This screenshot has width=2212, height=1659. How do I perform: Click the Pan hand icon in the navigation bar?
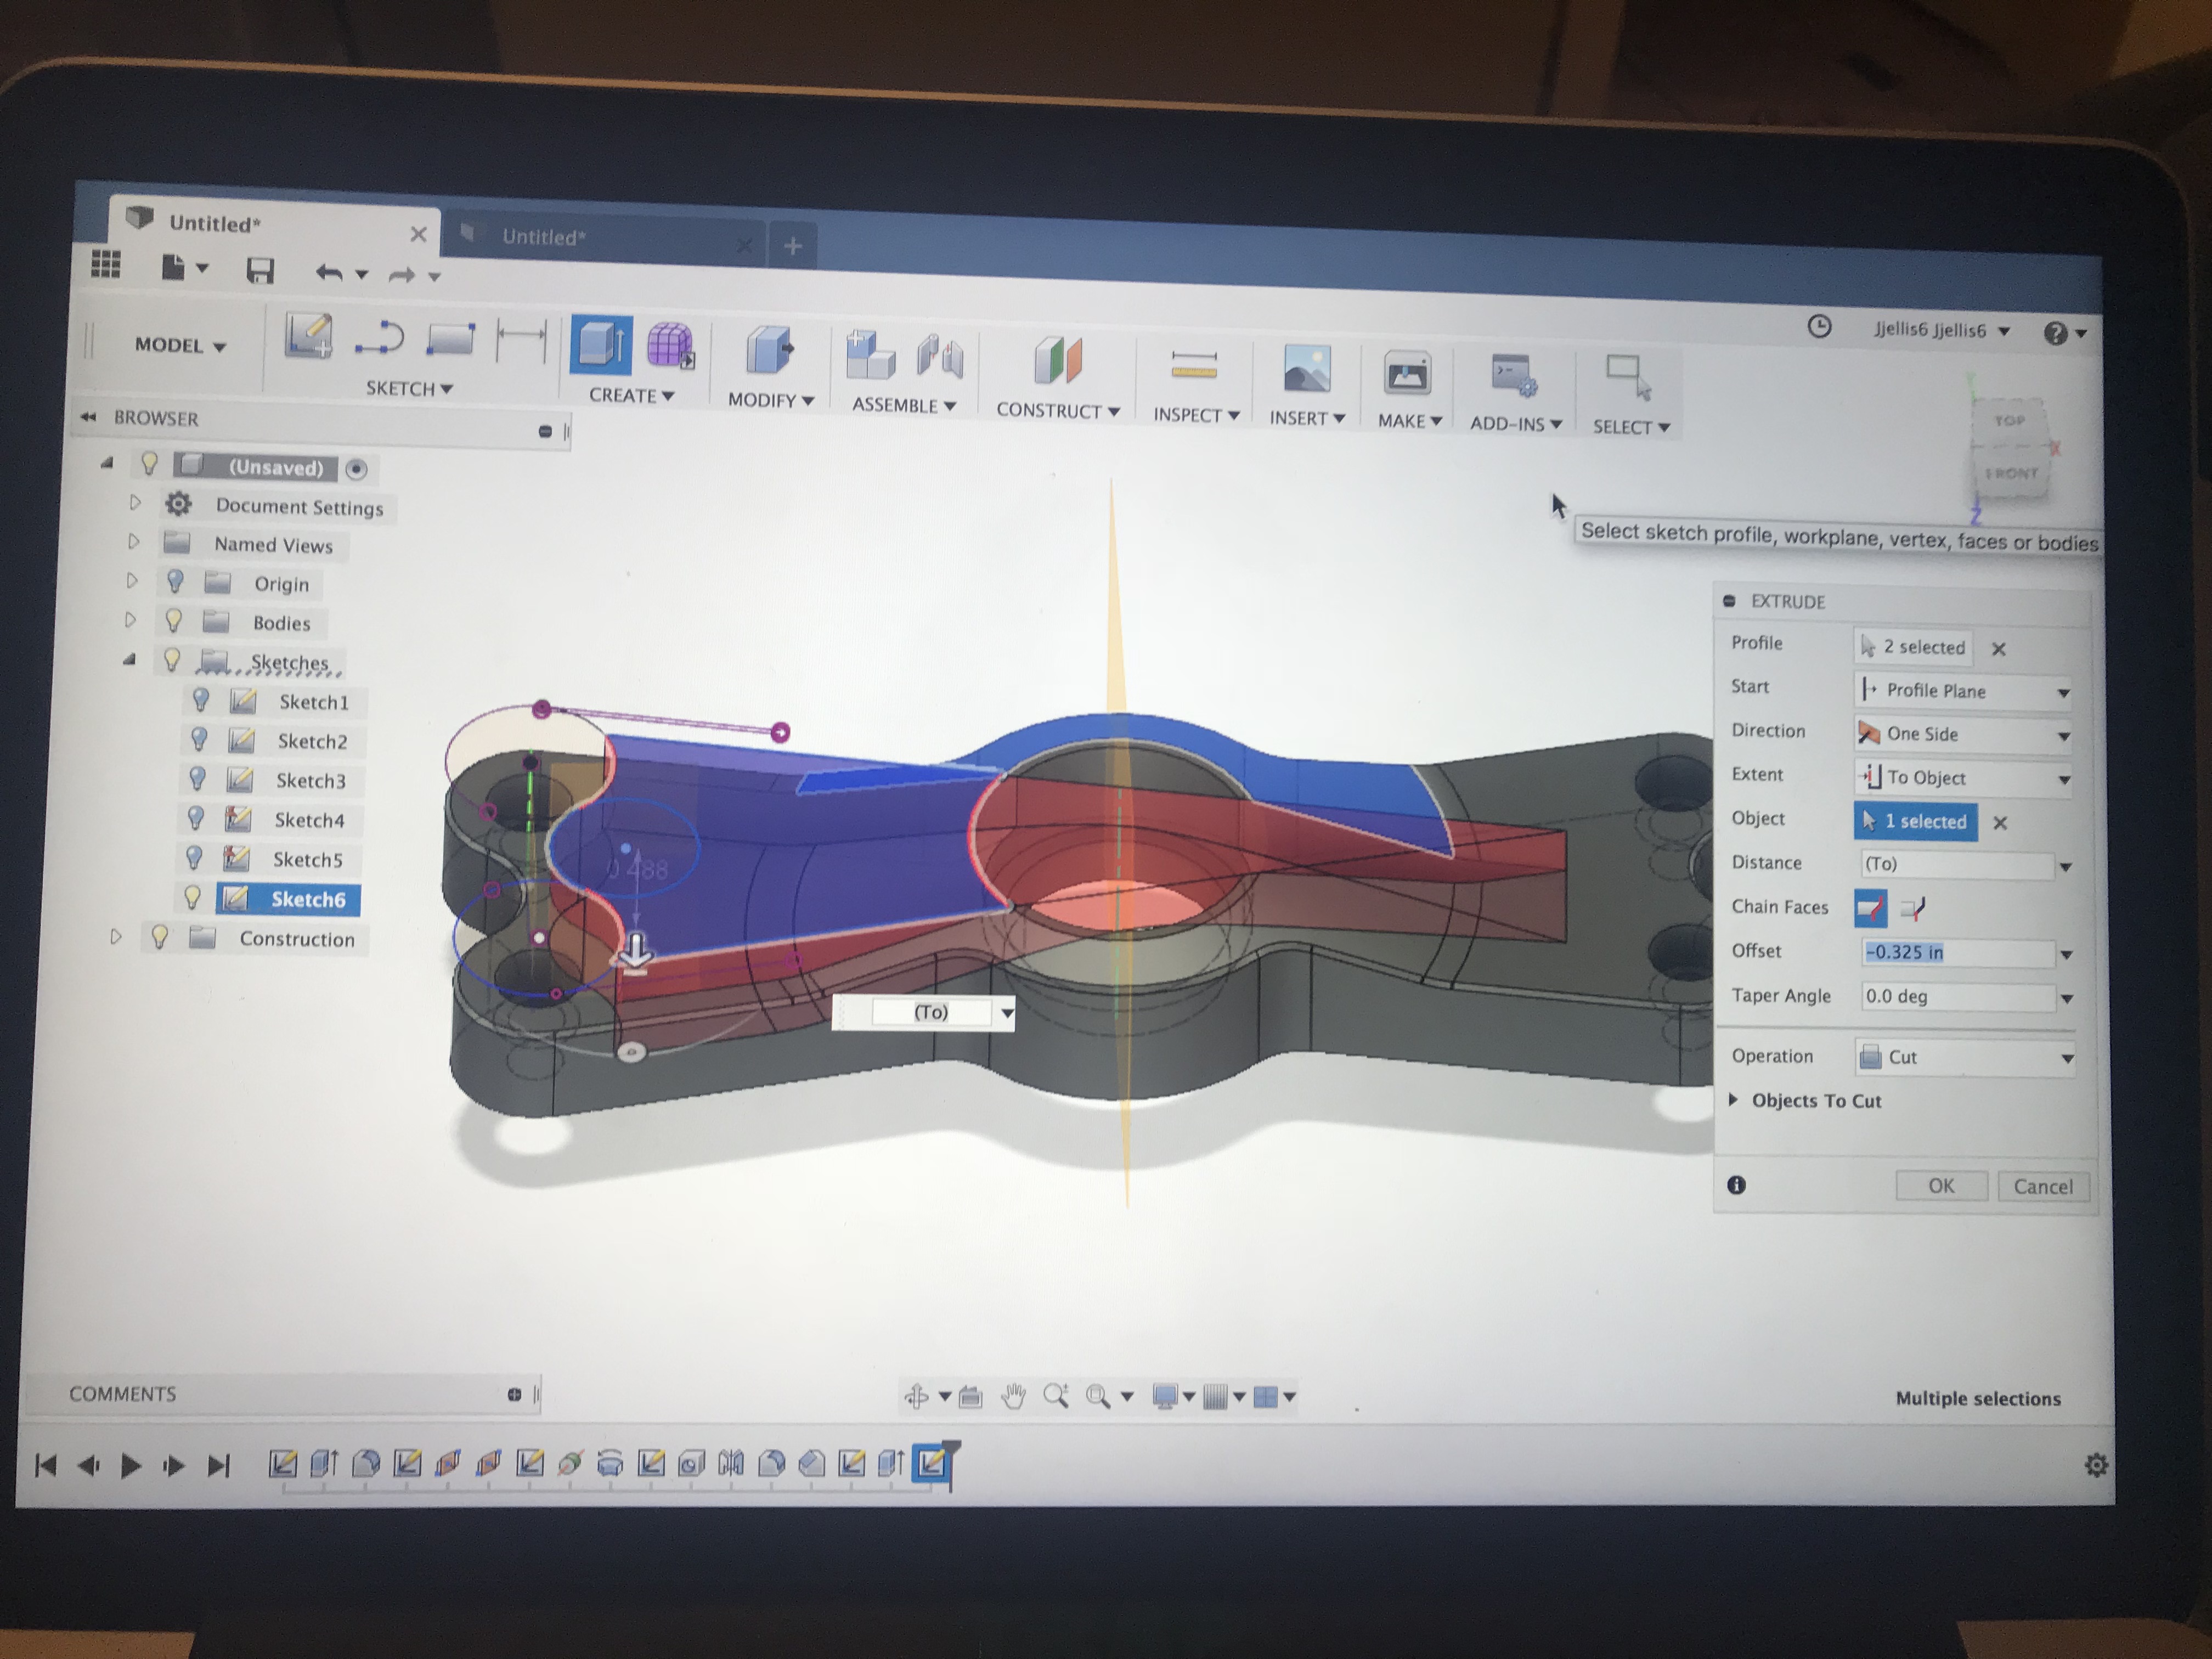(x=1013, y=1396)
